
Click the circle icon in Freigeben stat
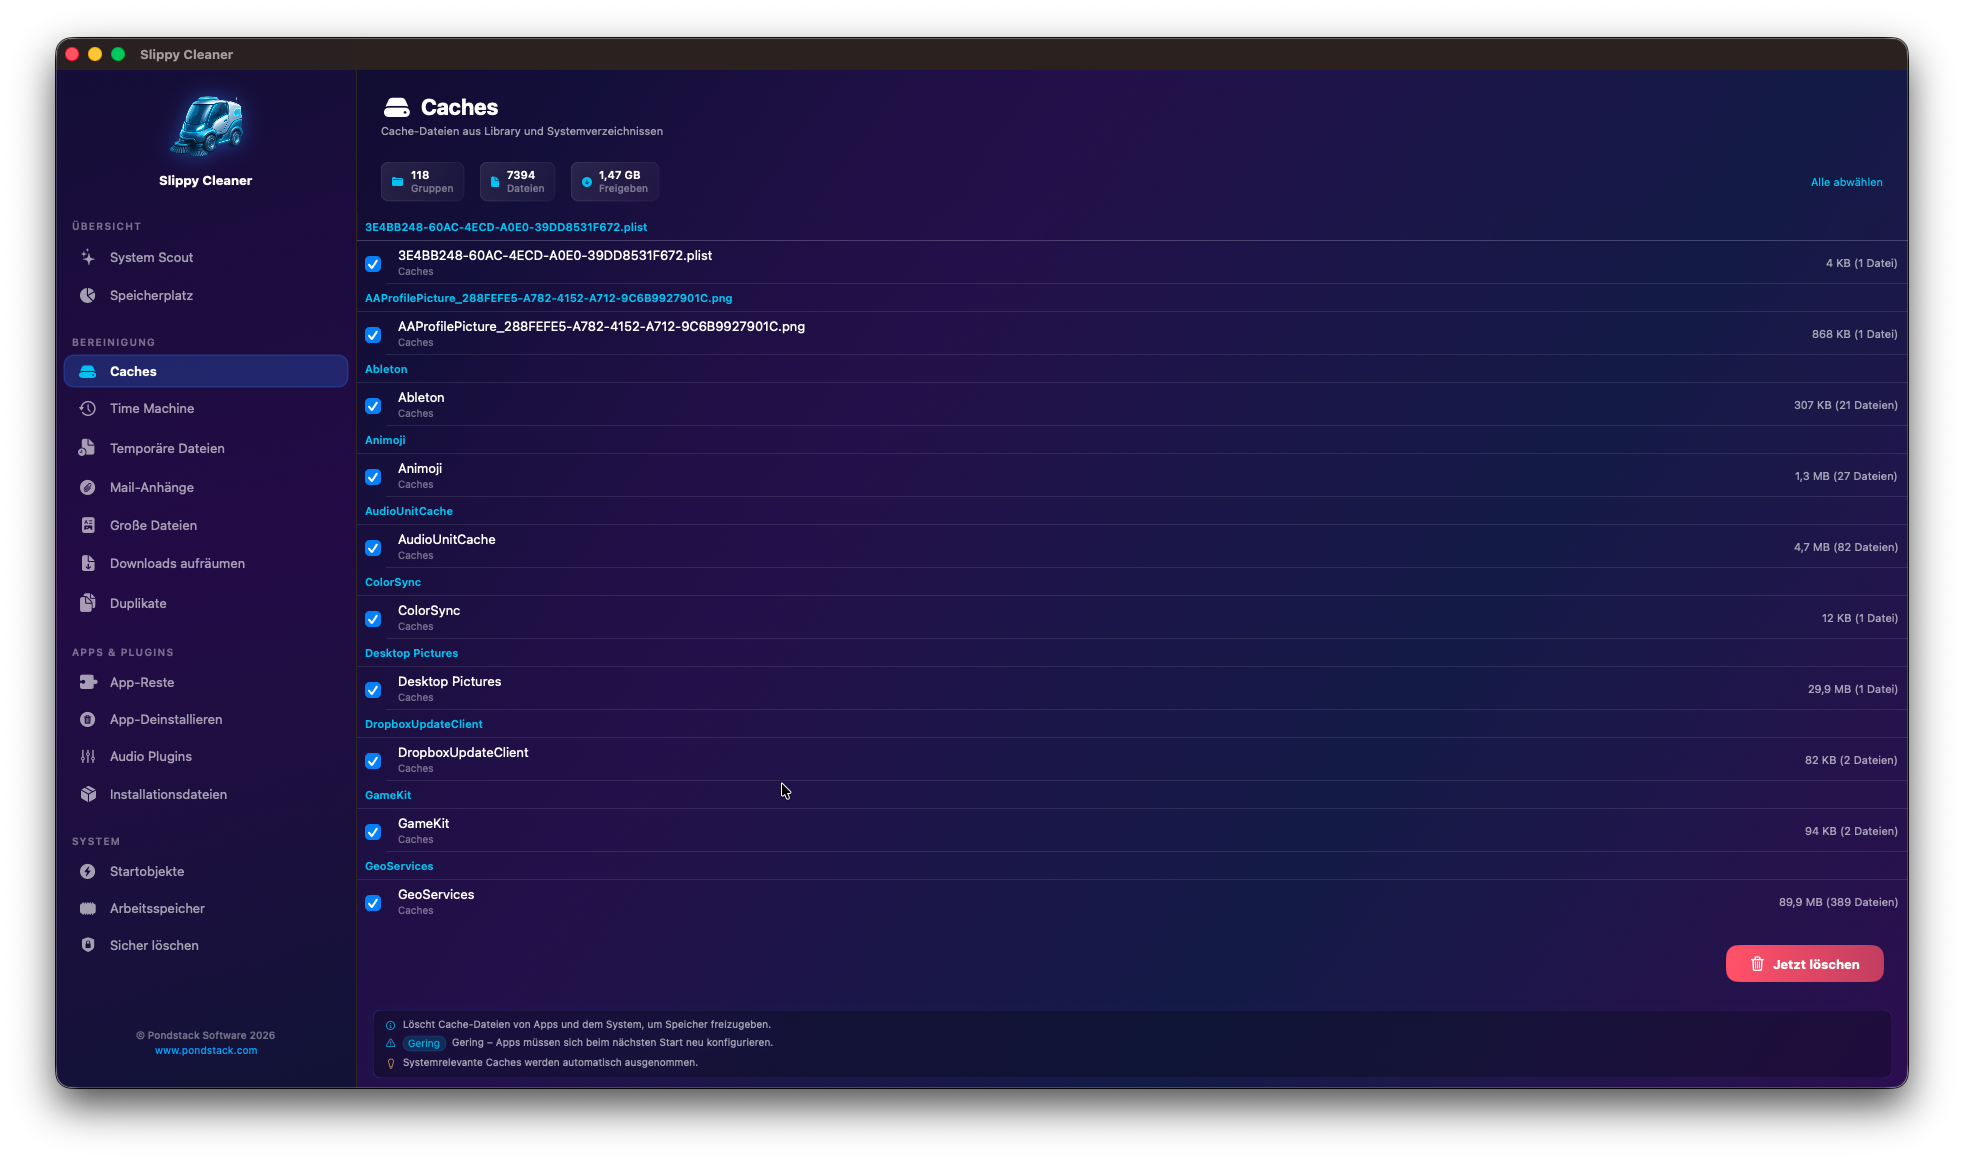tap(587, 182)
